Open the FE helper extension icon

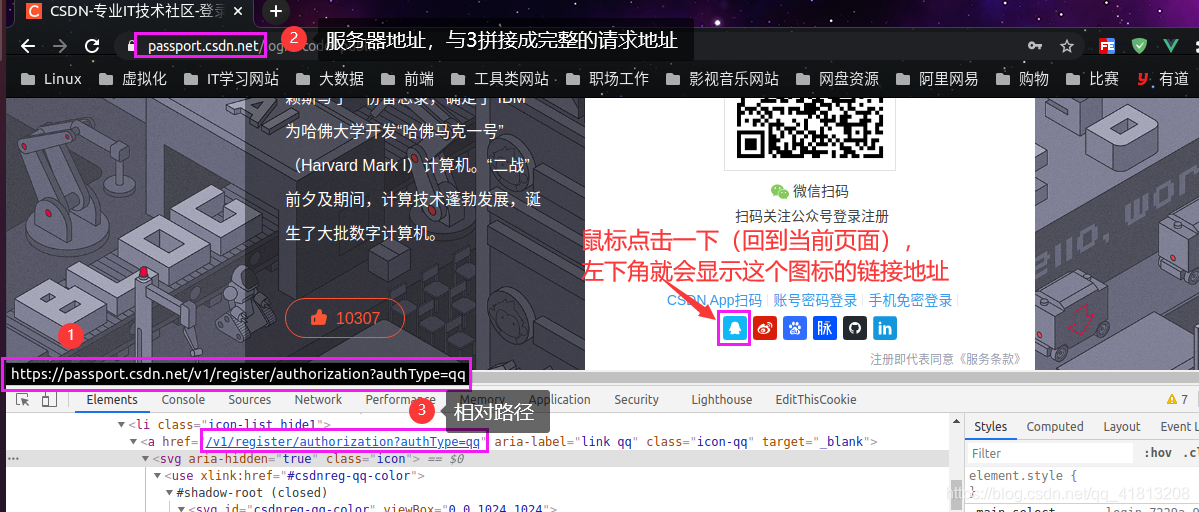point(1106,46)
